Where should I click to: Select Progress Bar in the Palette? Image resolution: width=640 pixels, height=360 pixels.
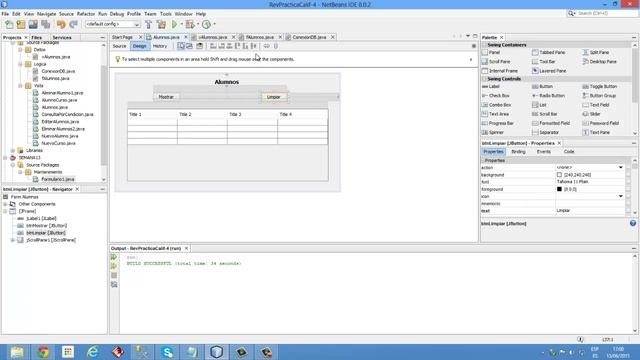tap(498, 123)
